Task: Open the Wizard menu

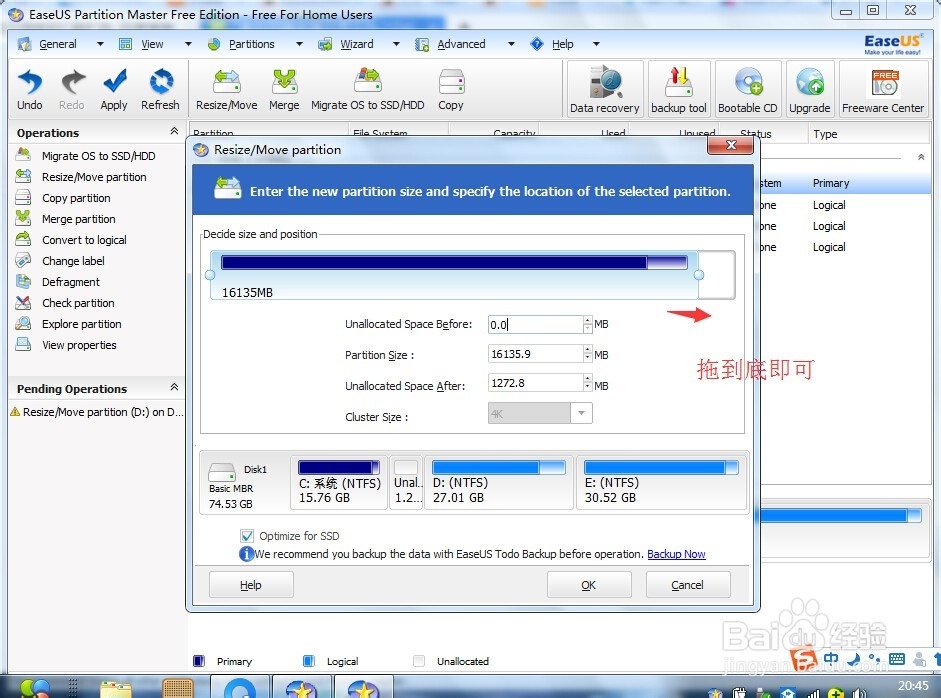Action: [x=356, y=44]
